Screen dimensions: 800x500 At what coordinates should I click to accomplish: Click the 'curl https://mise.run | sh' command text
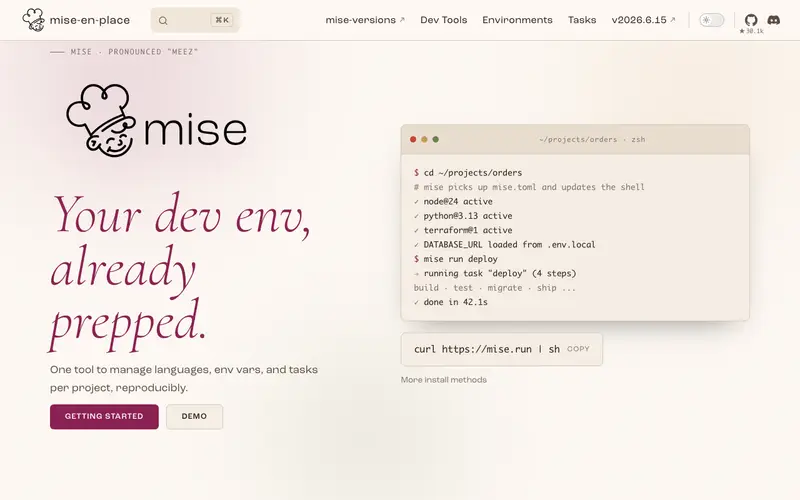pos(487,349)
